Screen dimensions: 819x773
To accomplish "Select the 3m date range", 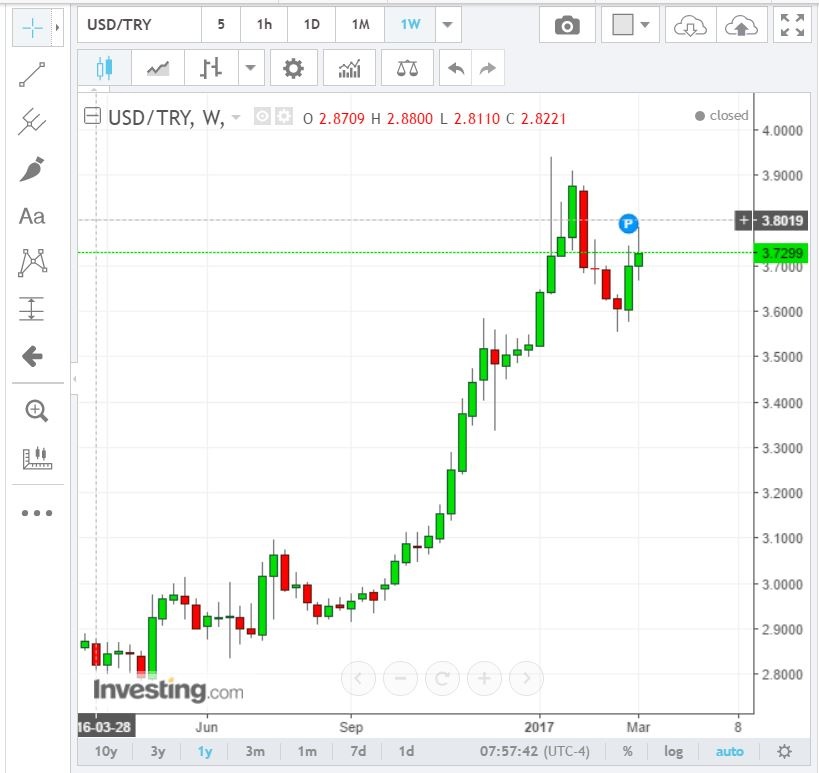I will tap(255, 751).
